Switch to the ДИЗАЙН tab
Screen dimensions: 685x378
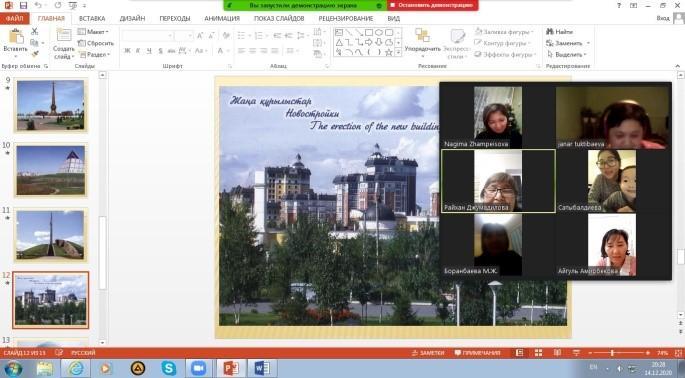point(132,18)
